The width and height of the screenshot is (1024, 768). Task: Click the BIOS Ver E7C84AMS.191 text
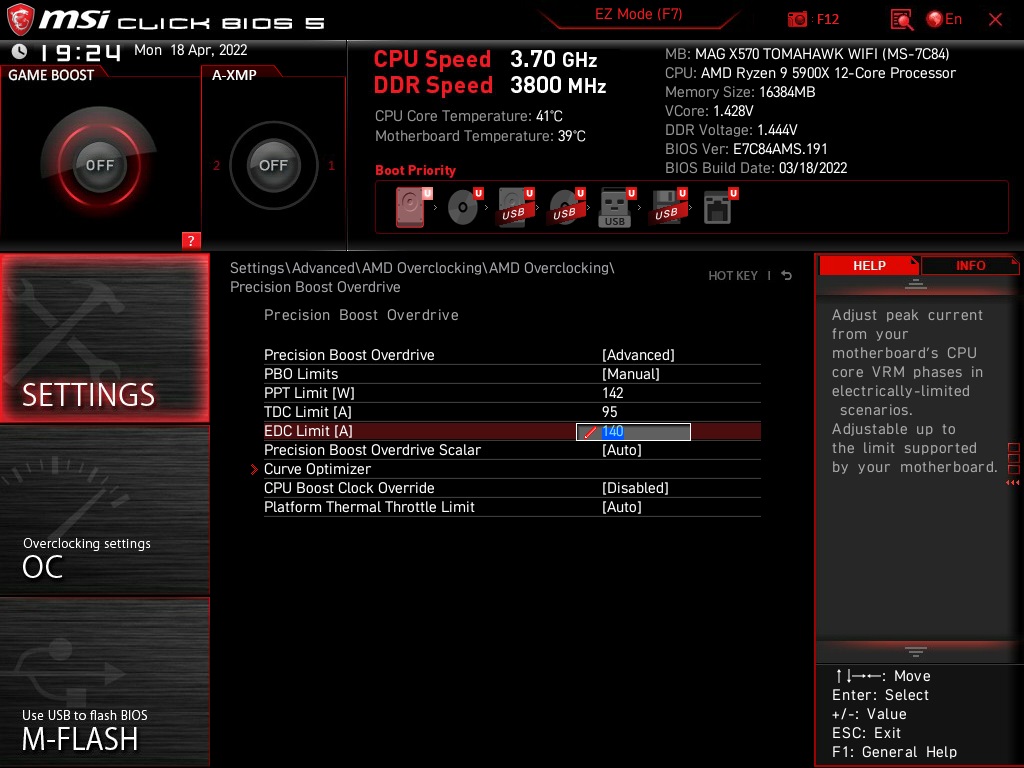(x=746, y=149)
